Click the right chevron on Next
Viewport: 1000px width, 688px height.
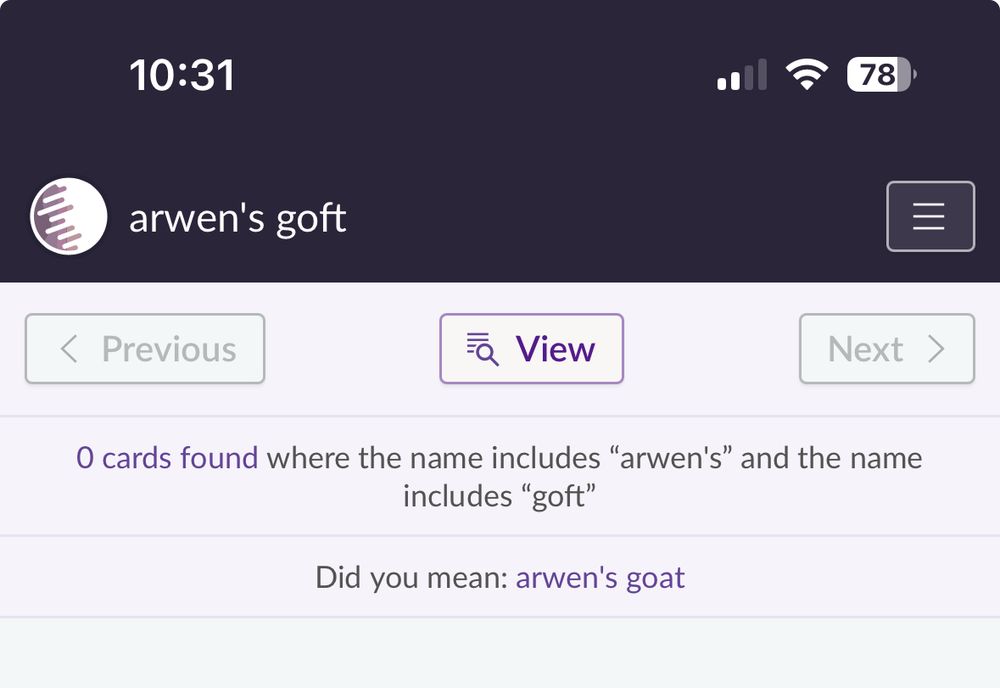(936, 349)
